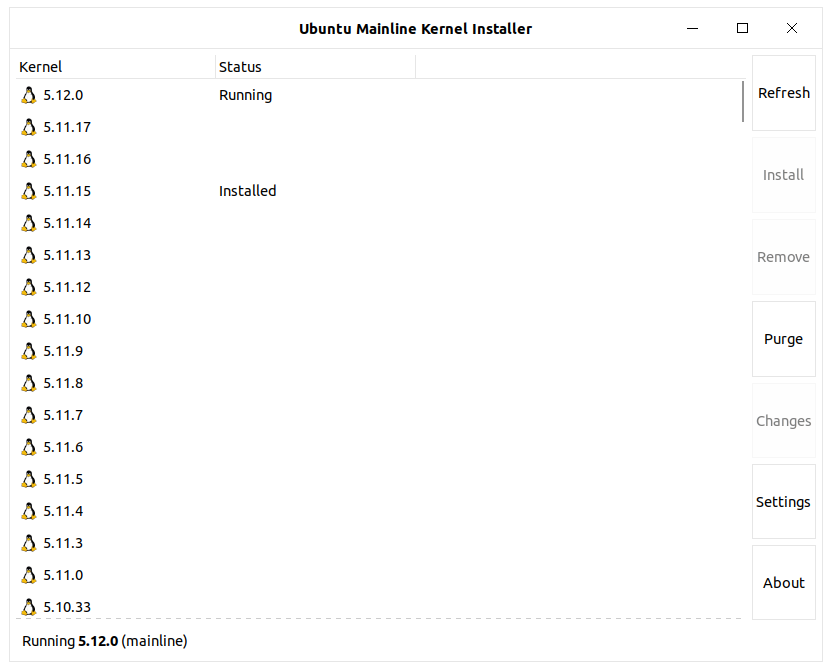Select kernel version 5.11.9 text
Screen dimensions: 832x671
point(63,351)
